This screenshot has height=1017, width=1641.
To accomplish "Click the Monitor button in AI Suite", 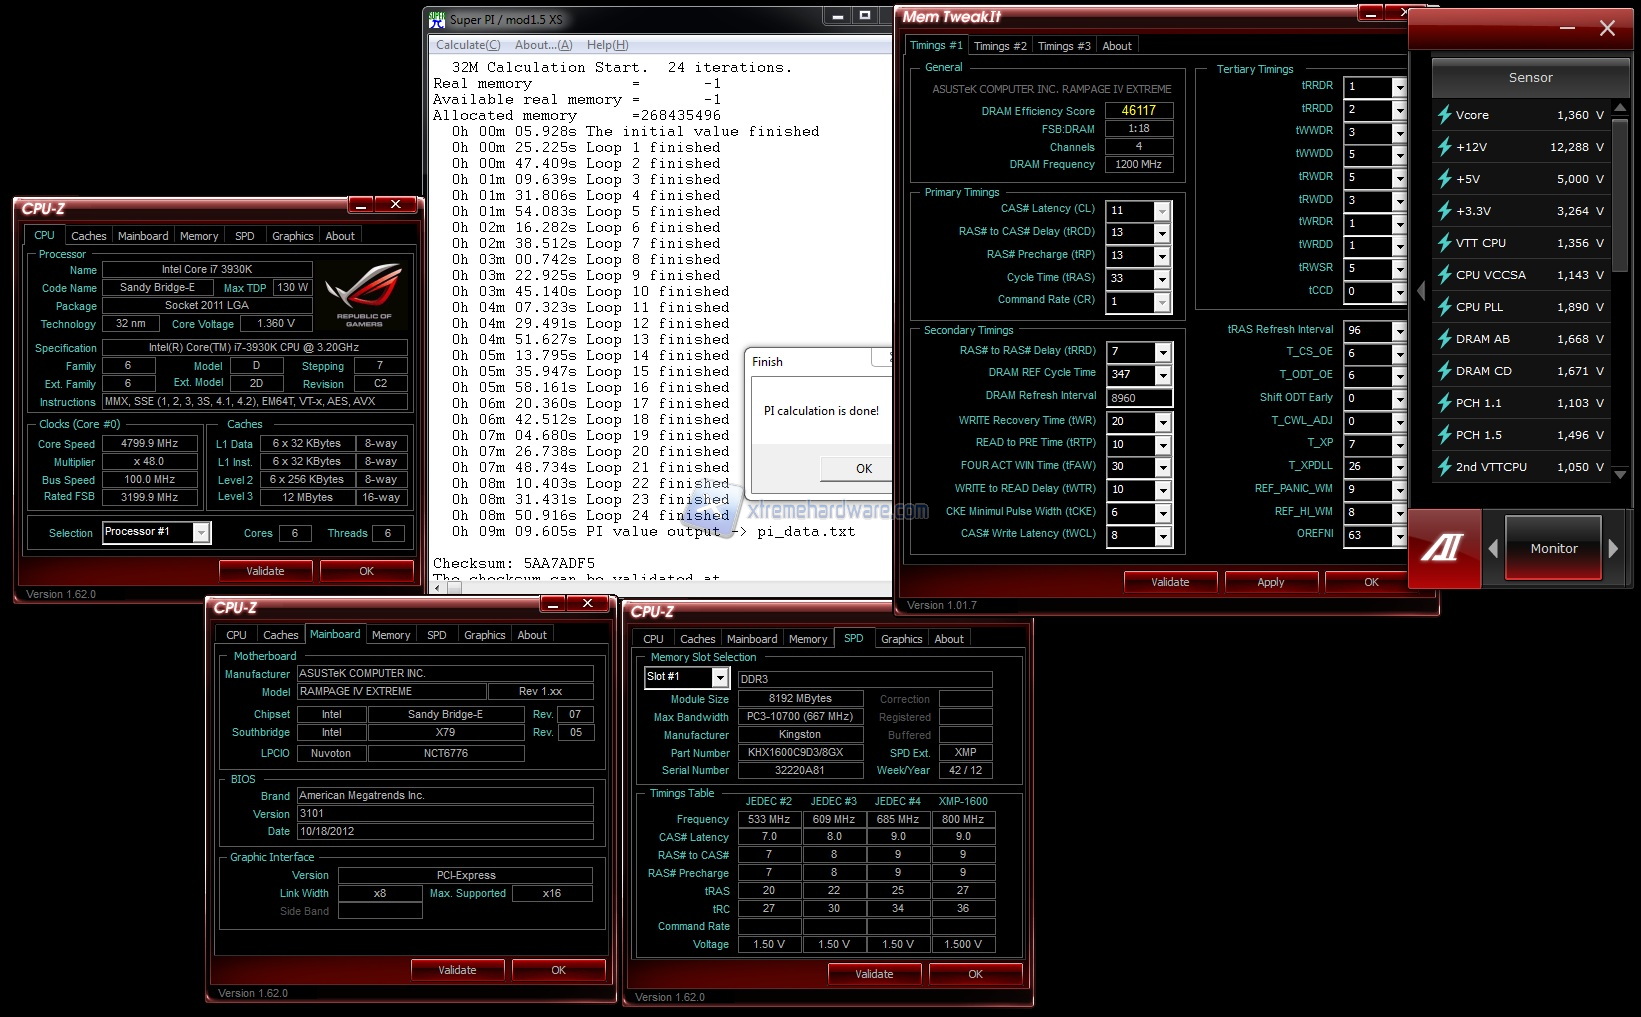I will pyautogui.click(x=1553, y=548).
